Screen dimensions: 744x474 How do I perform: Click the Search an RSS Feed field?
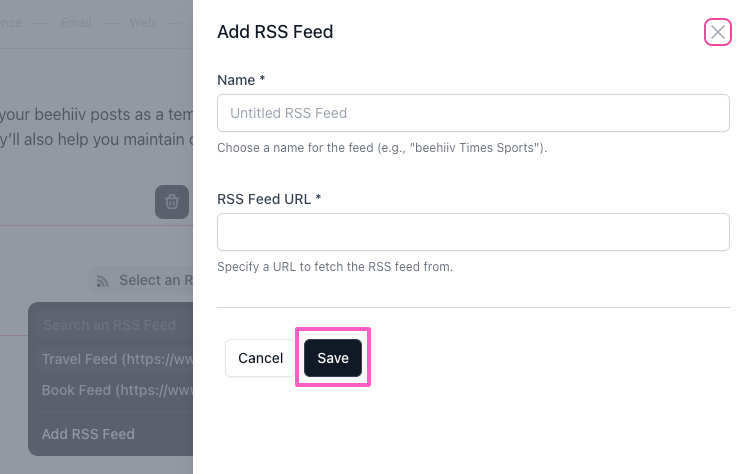point(110,325)
